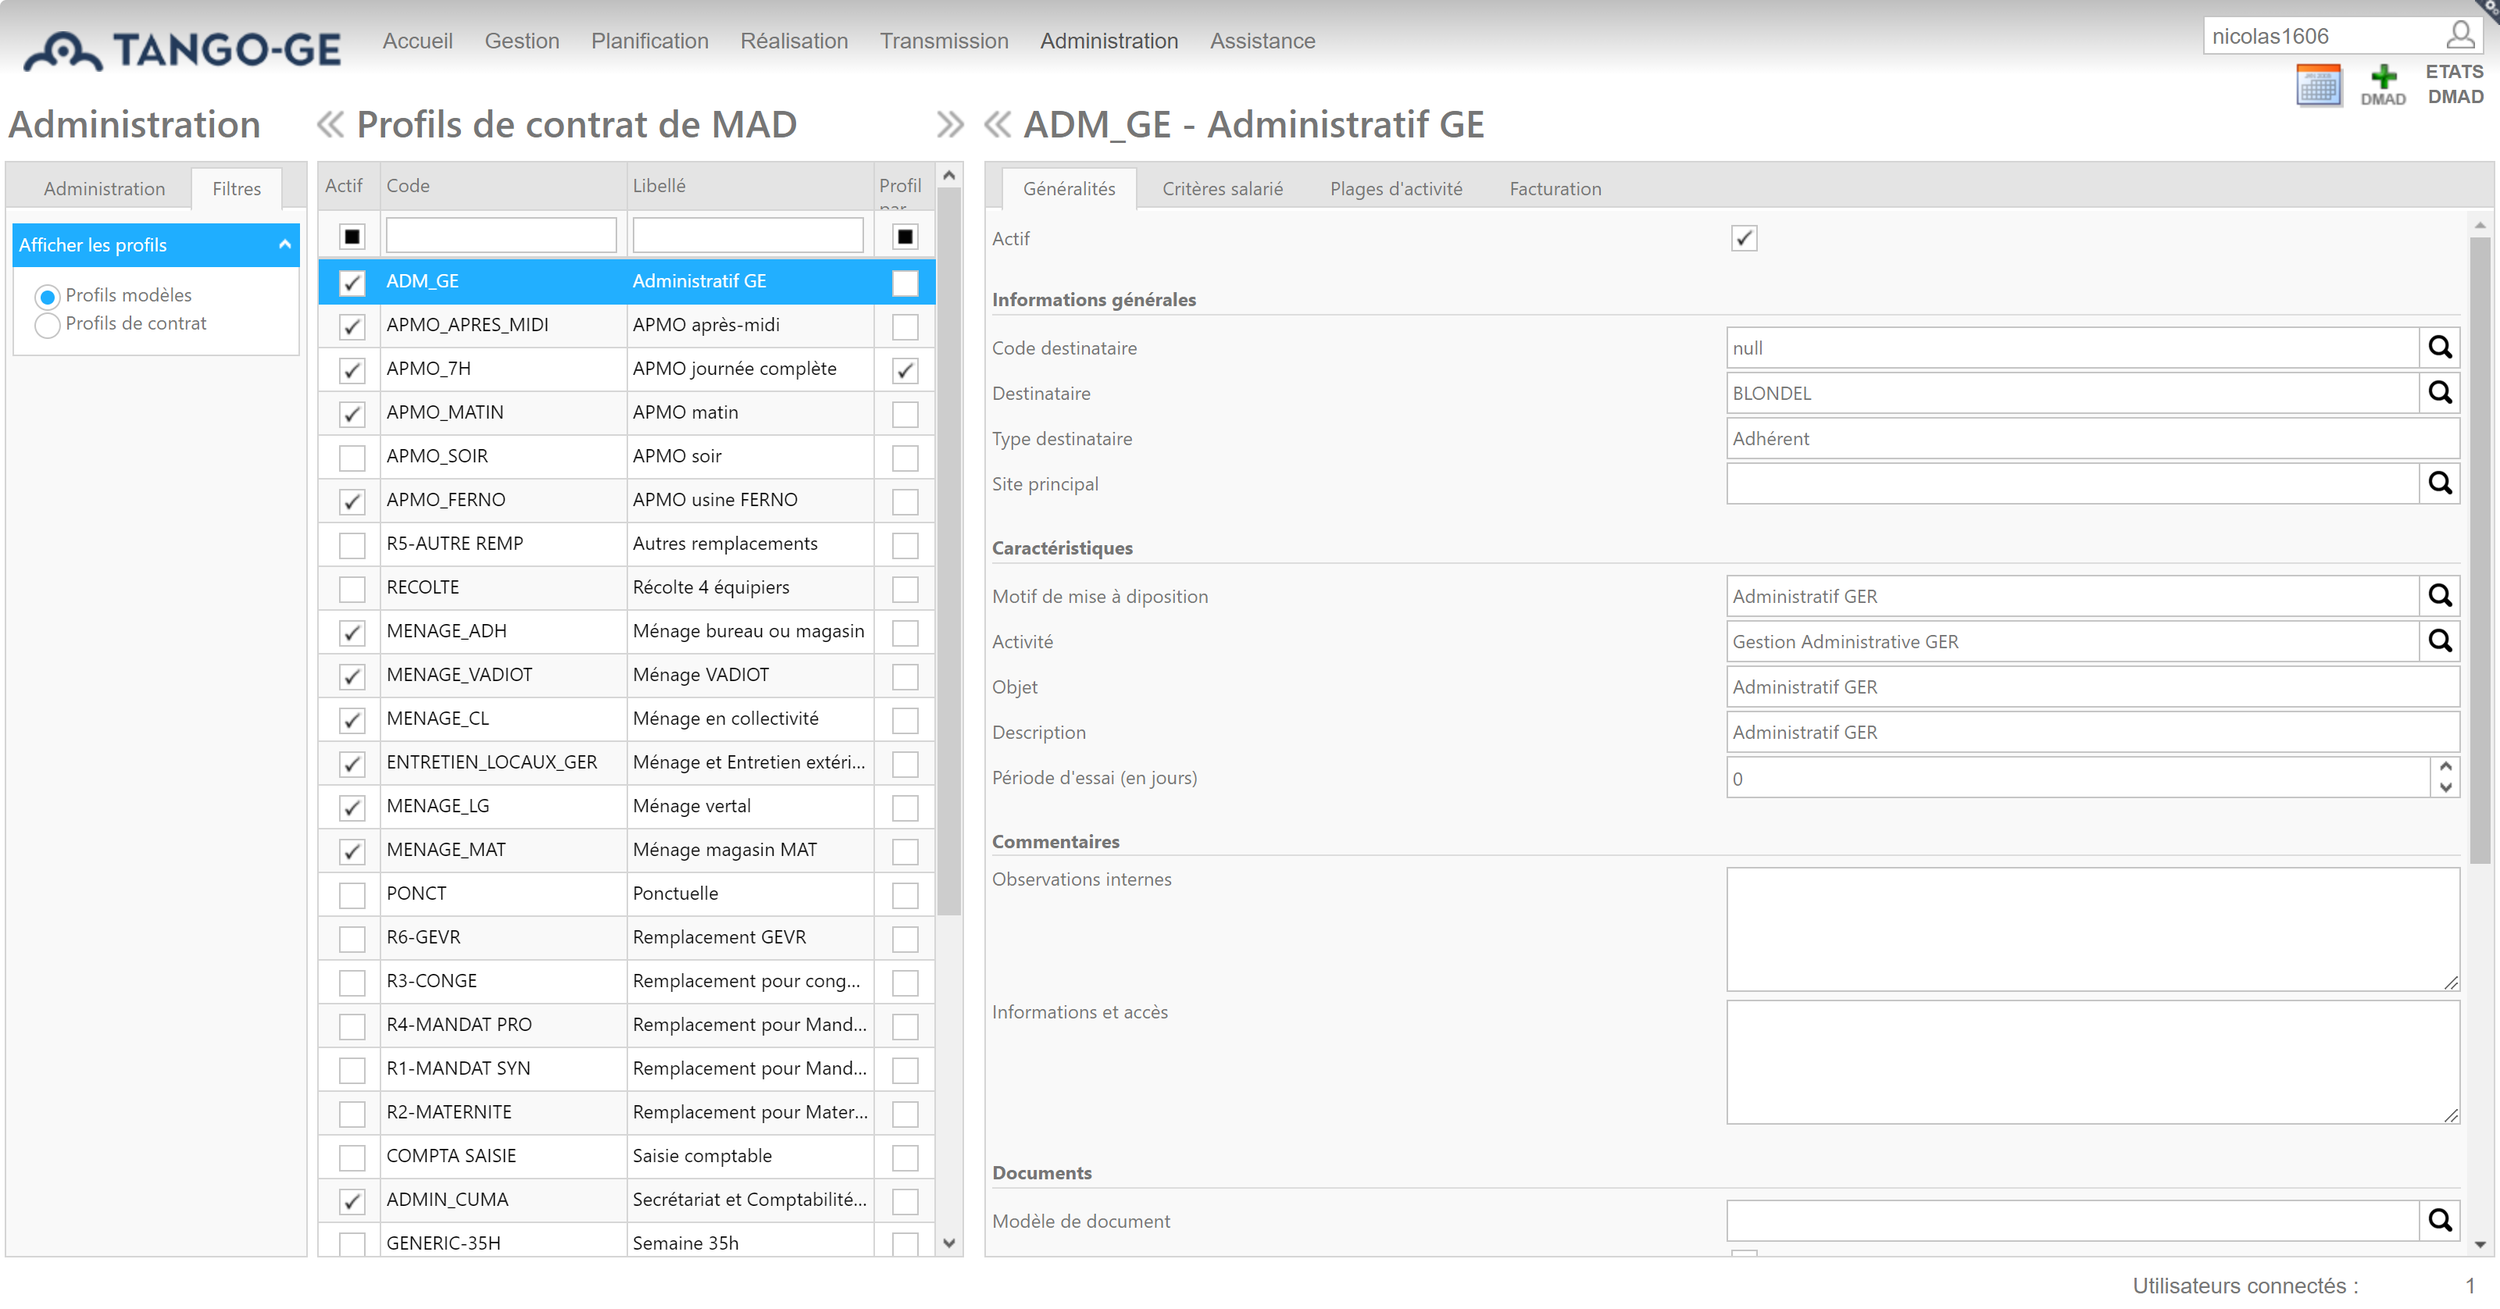The image size is (2500, 1309).
Task: Toggle Actif checkbox in Généralités form
Action: [x=1744, y=239]
